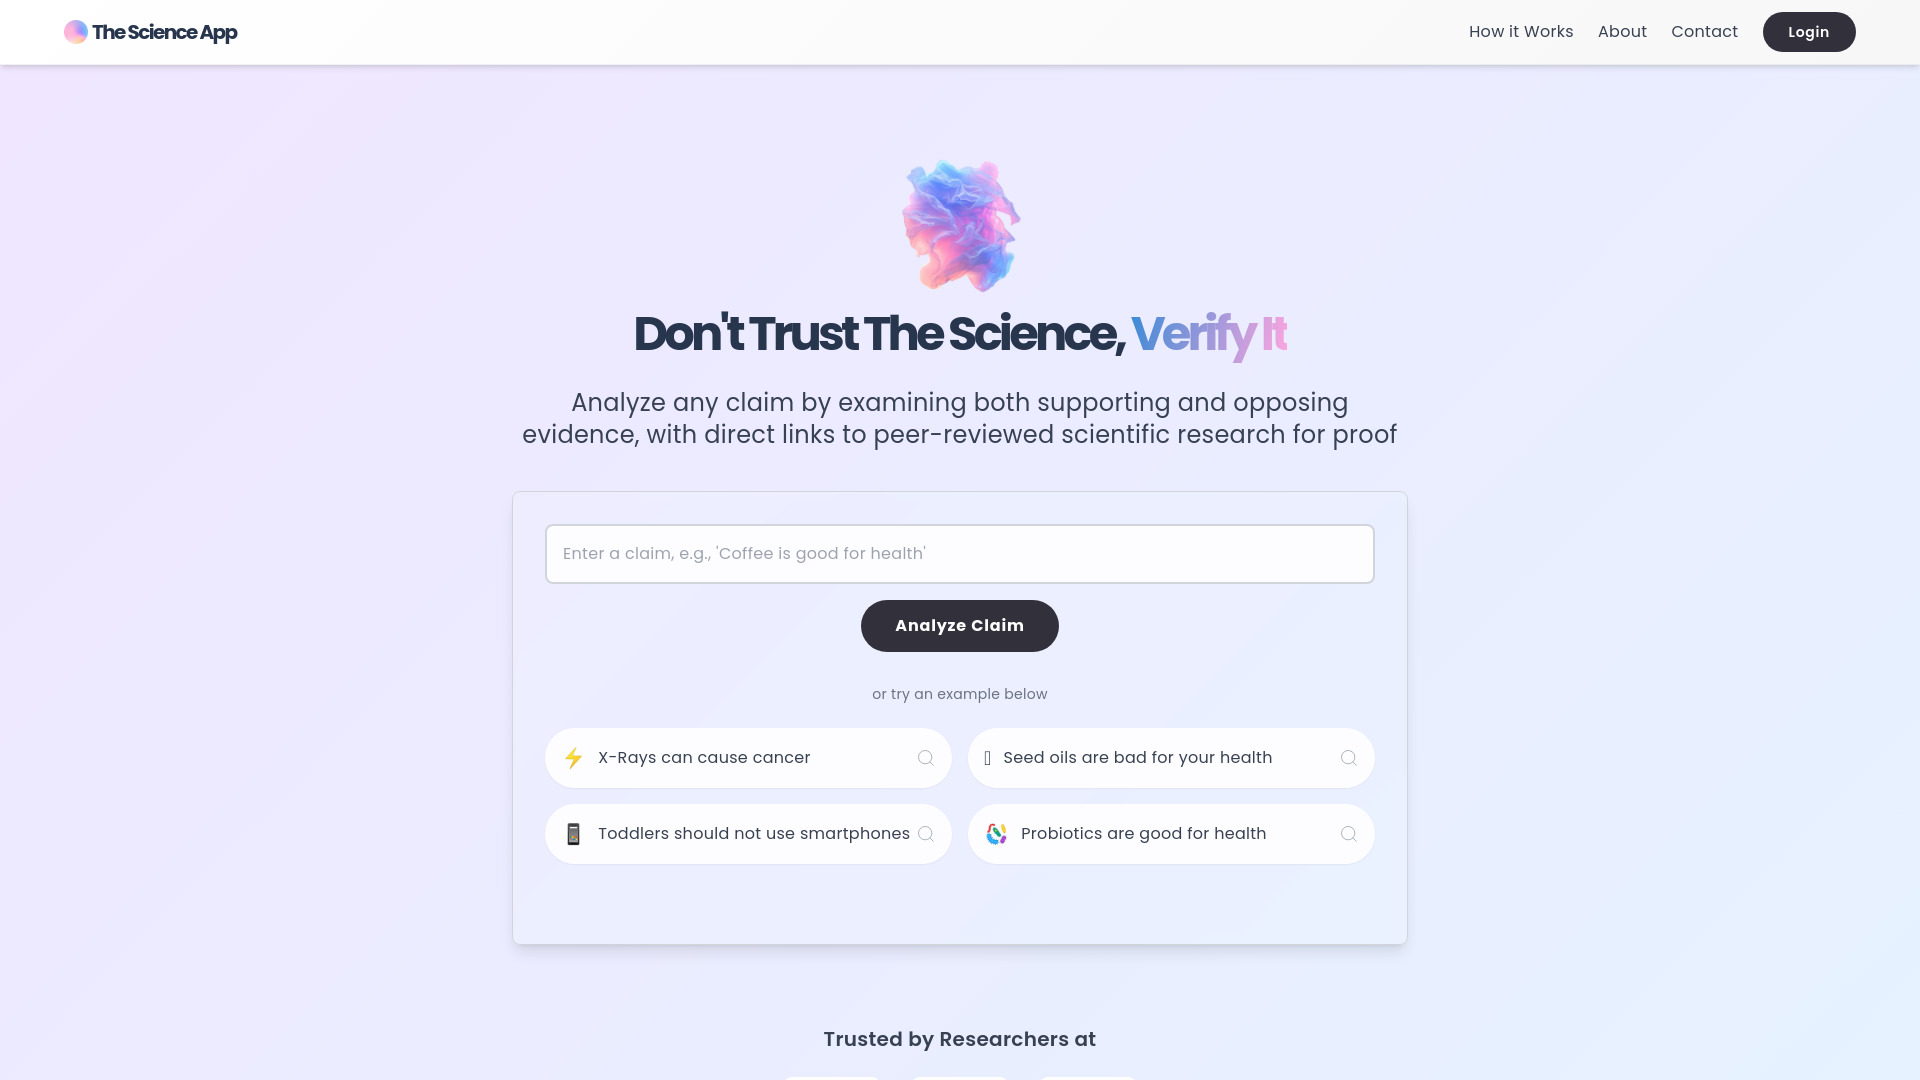Click the 'Contact' navigation menu item
This screenshot has height=1080, width=1920.
point(1704,32)
